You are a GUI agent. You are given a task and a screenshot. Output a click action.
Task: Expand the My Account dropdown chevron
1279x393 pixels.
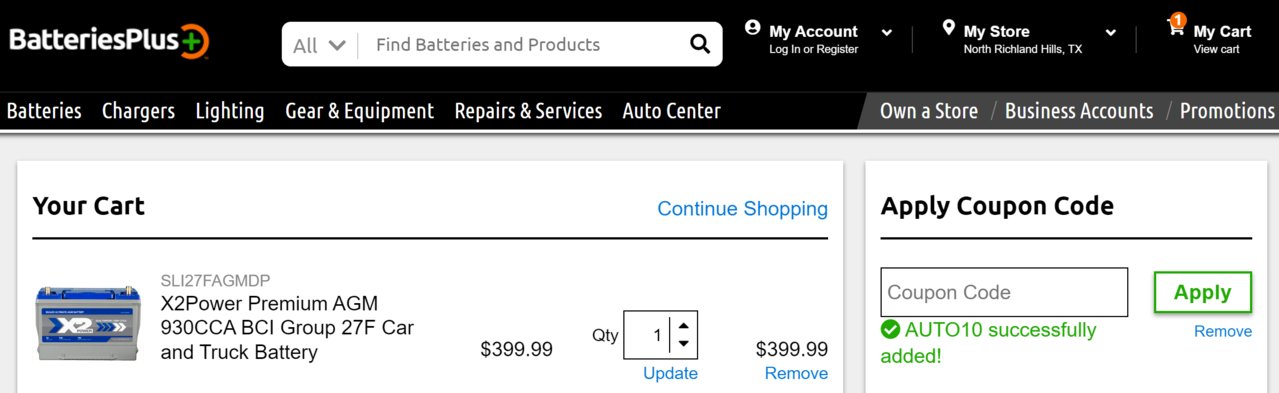886,33
